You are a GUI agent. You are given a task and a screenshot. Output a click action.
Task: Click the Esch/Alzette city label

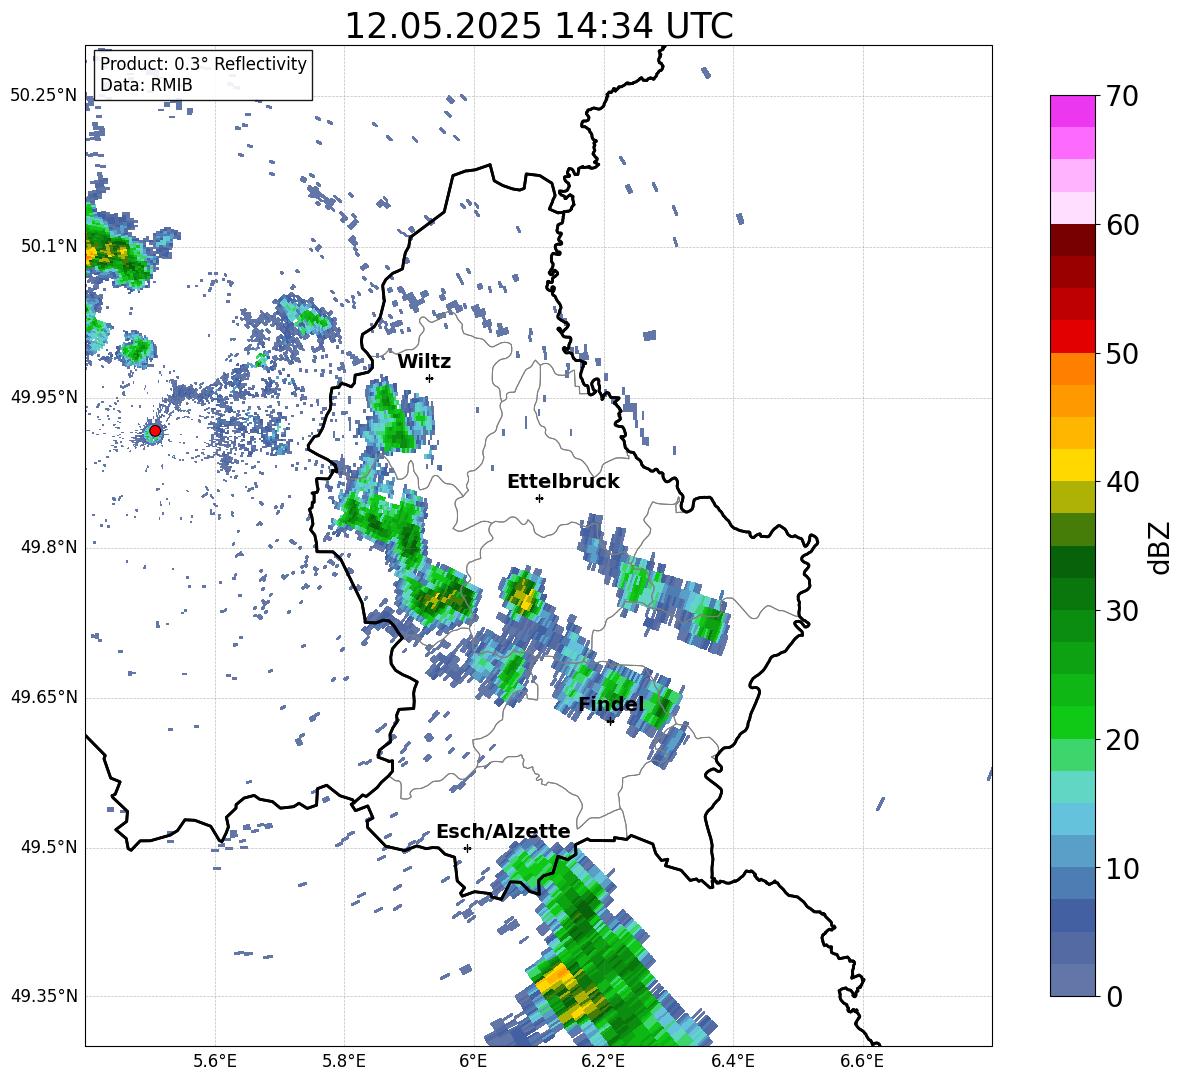click(x=503, y=832)
